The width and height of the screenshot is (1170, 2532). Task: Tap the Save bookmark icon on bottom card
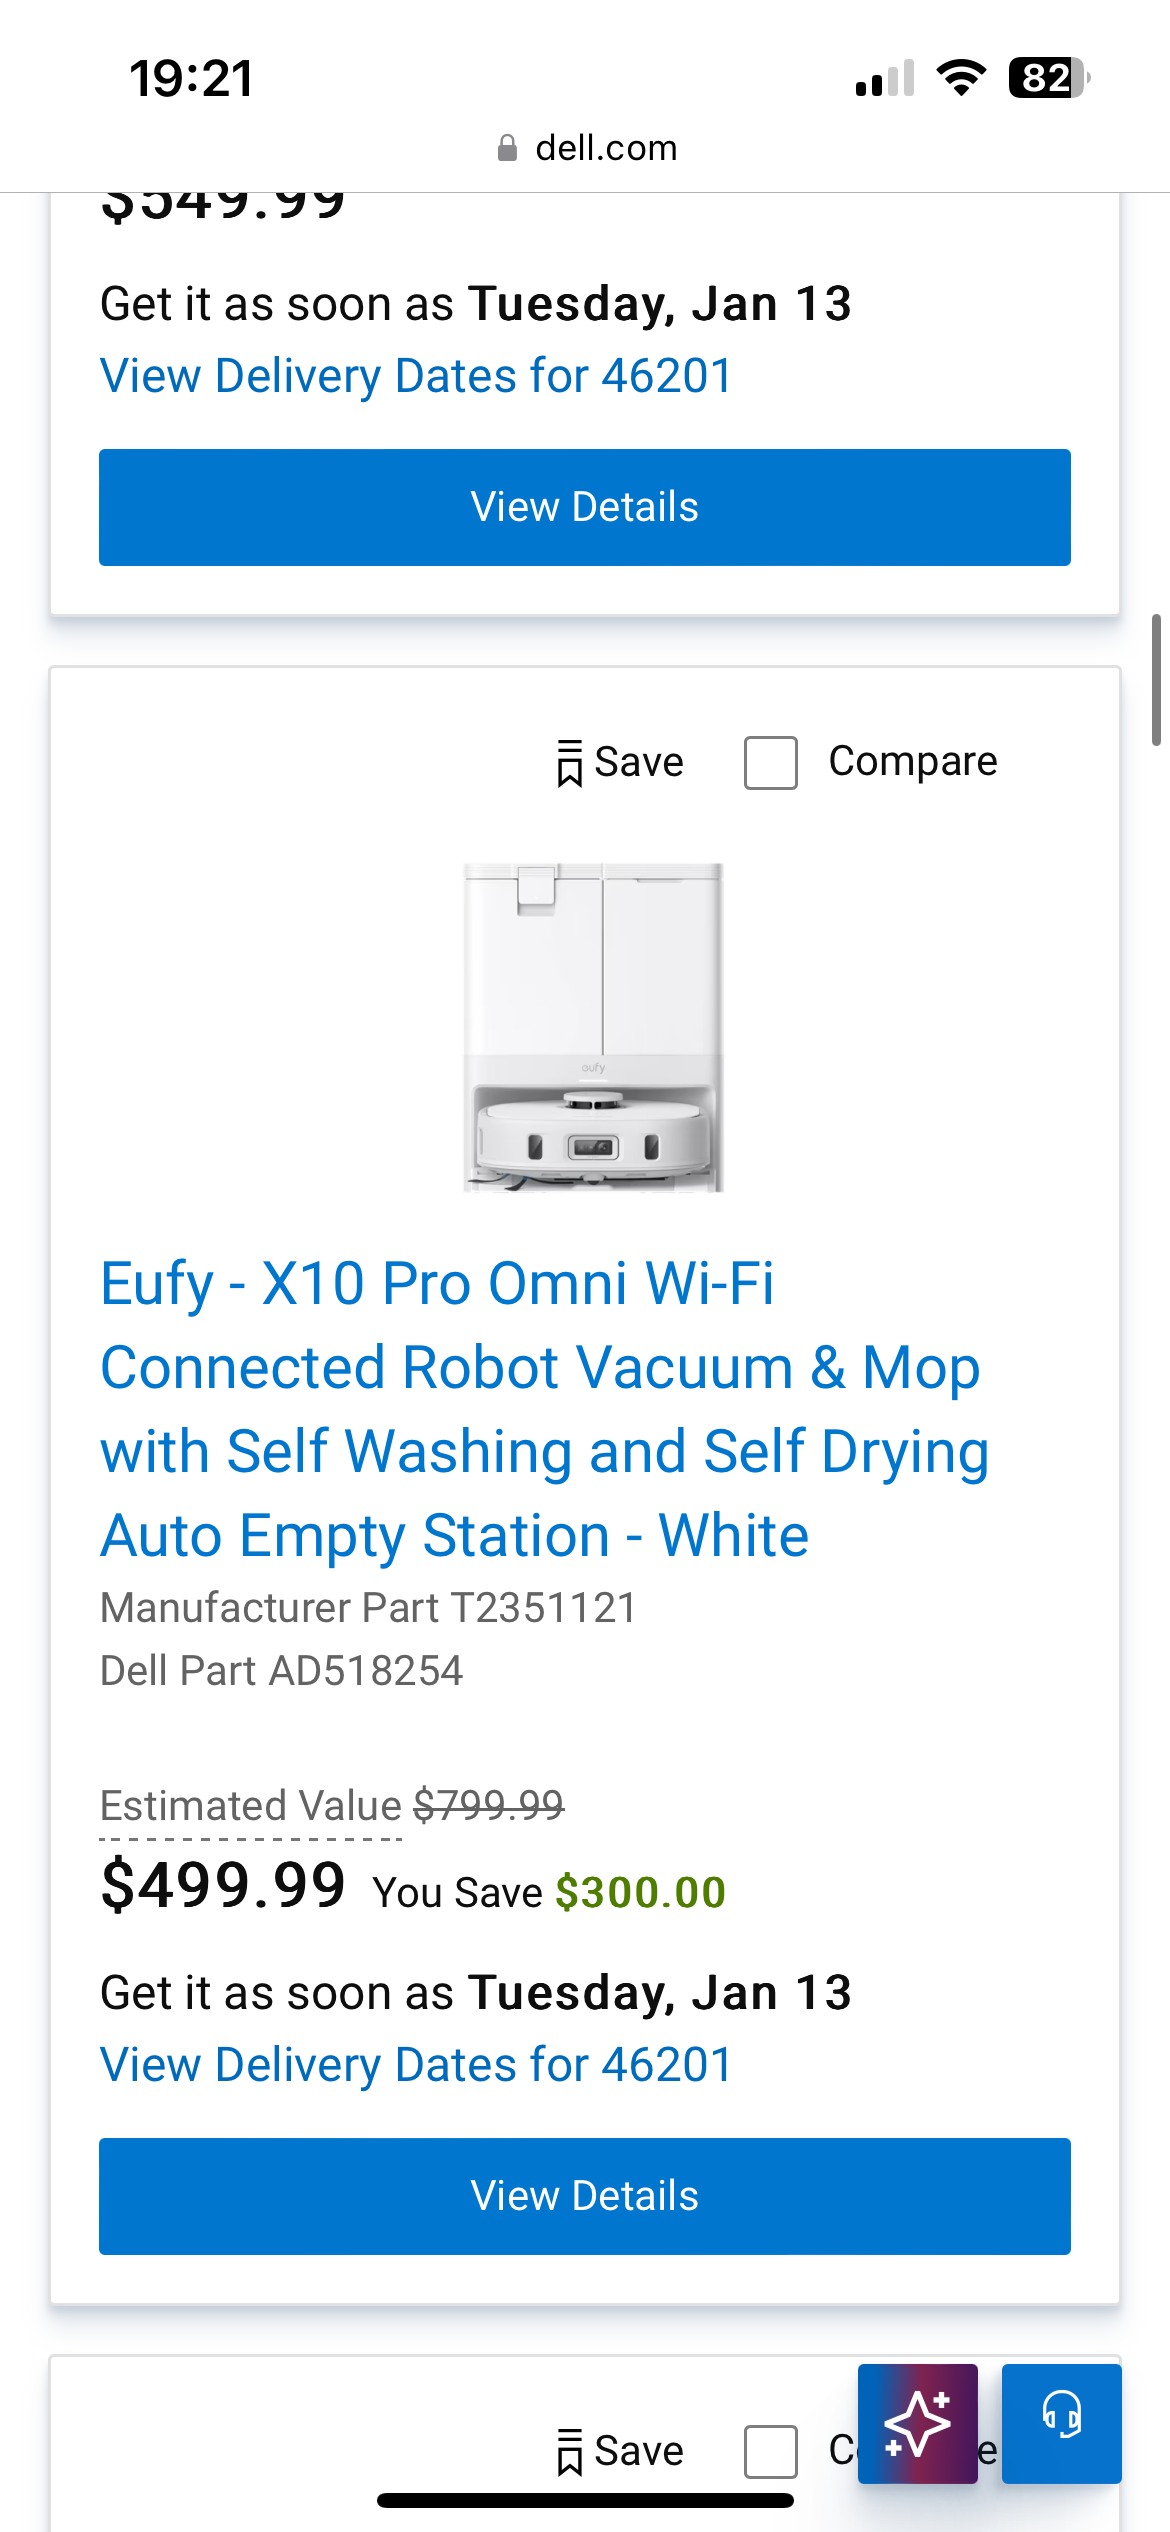pyautogui.click(x=570, y=2452)
